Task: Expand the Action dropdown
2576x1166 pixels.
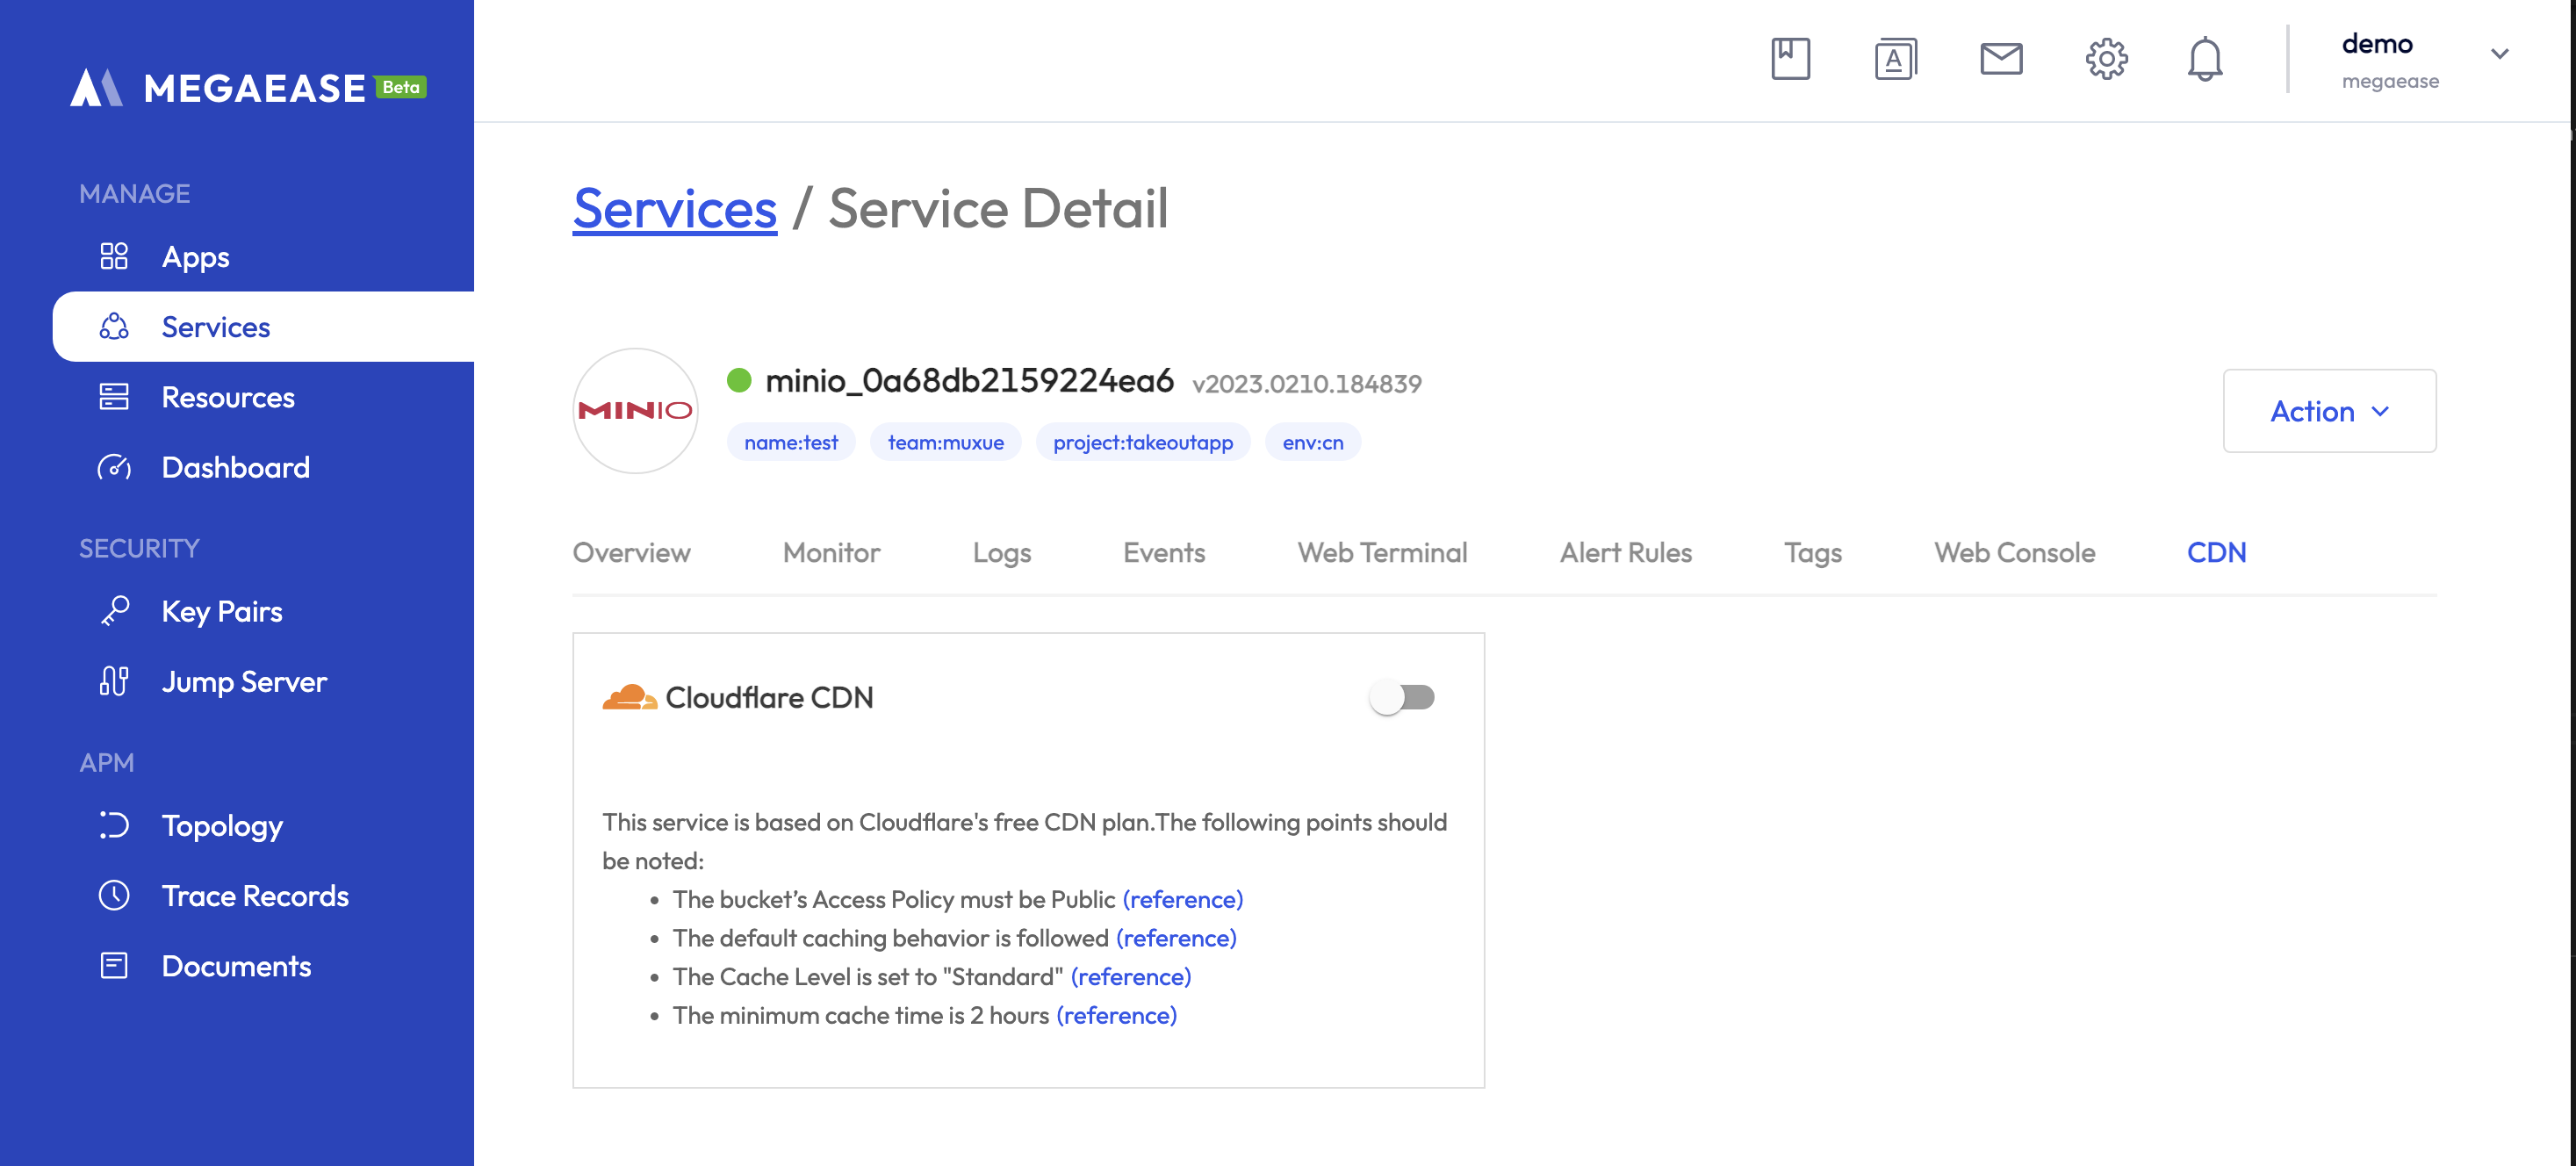Action: click(x=2329, y=411)
